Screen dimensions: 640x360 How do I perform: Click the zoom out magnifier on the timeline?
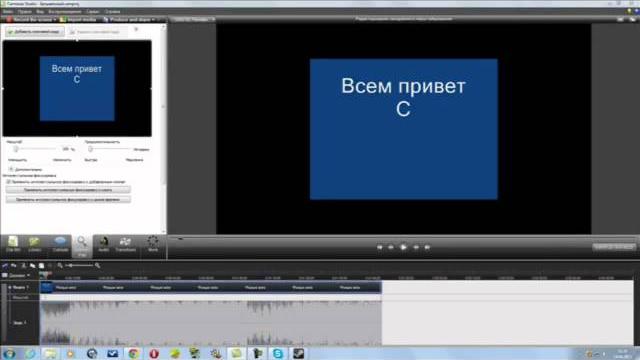click(x=60, y=266)
